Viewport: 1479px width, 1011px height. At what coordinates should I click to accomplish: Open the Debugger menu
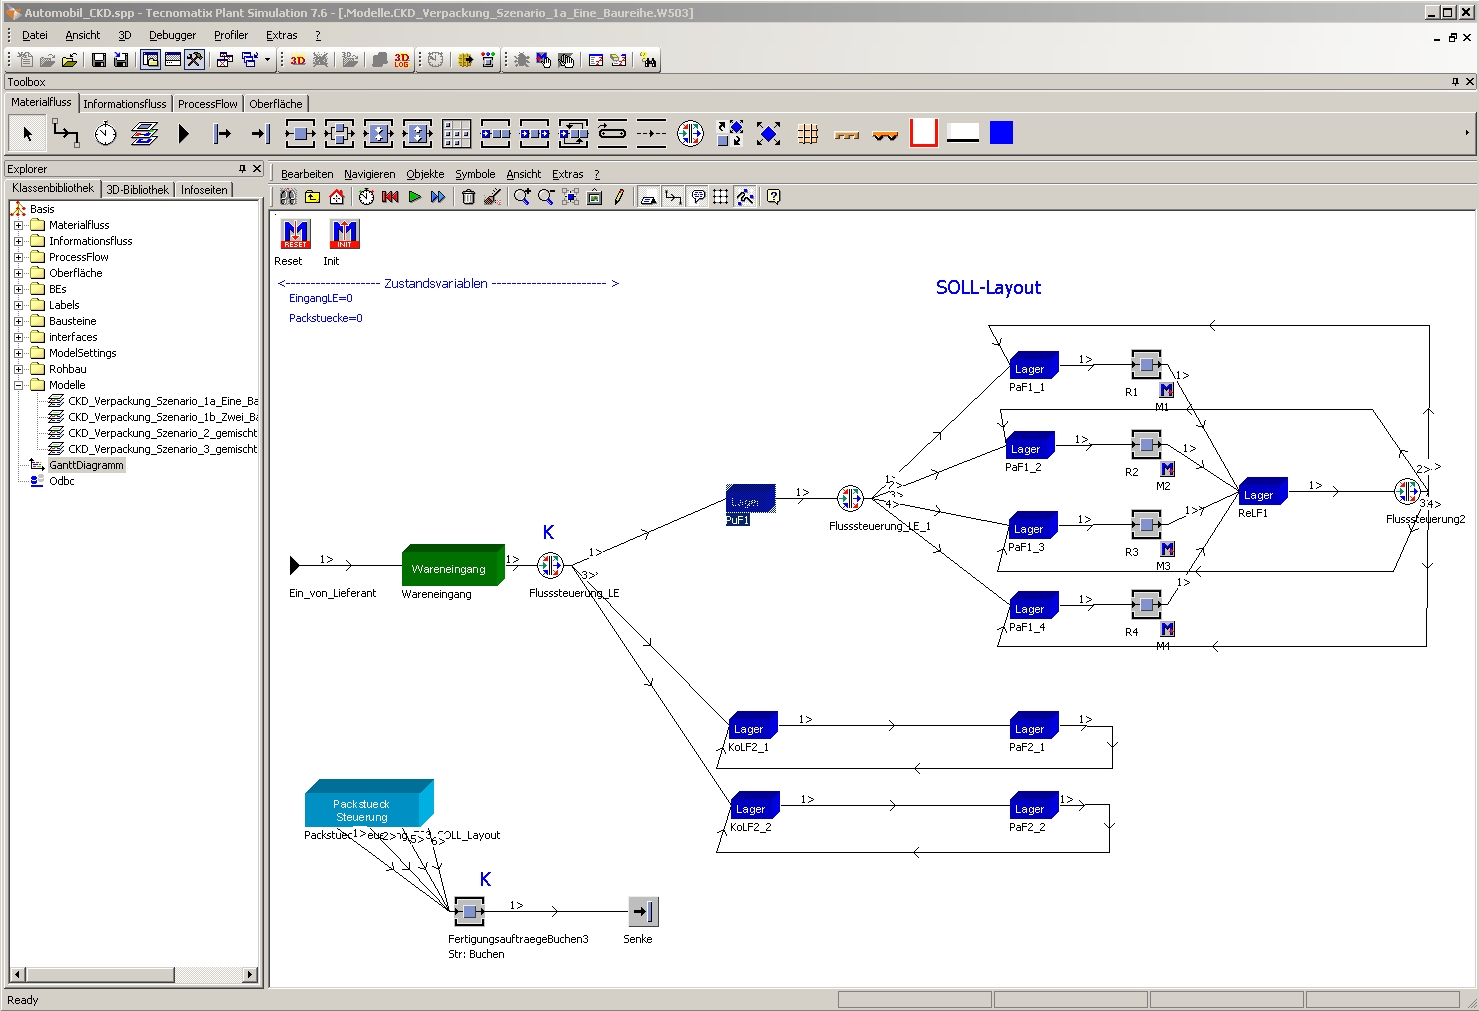tap(172, 35)
